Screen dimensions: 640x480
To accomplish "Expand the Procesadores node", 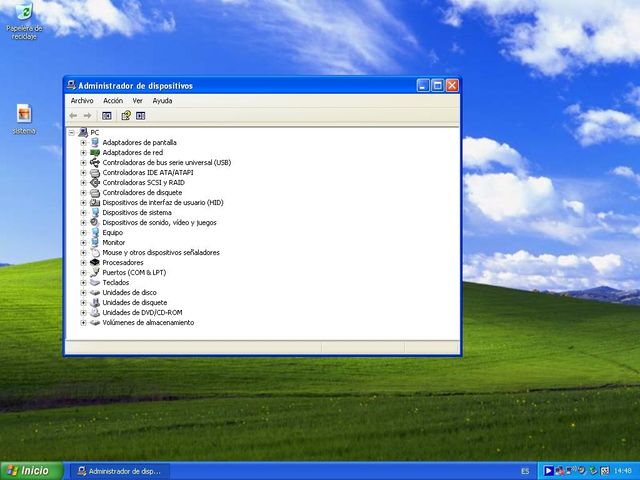I will [83, 262].
